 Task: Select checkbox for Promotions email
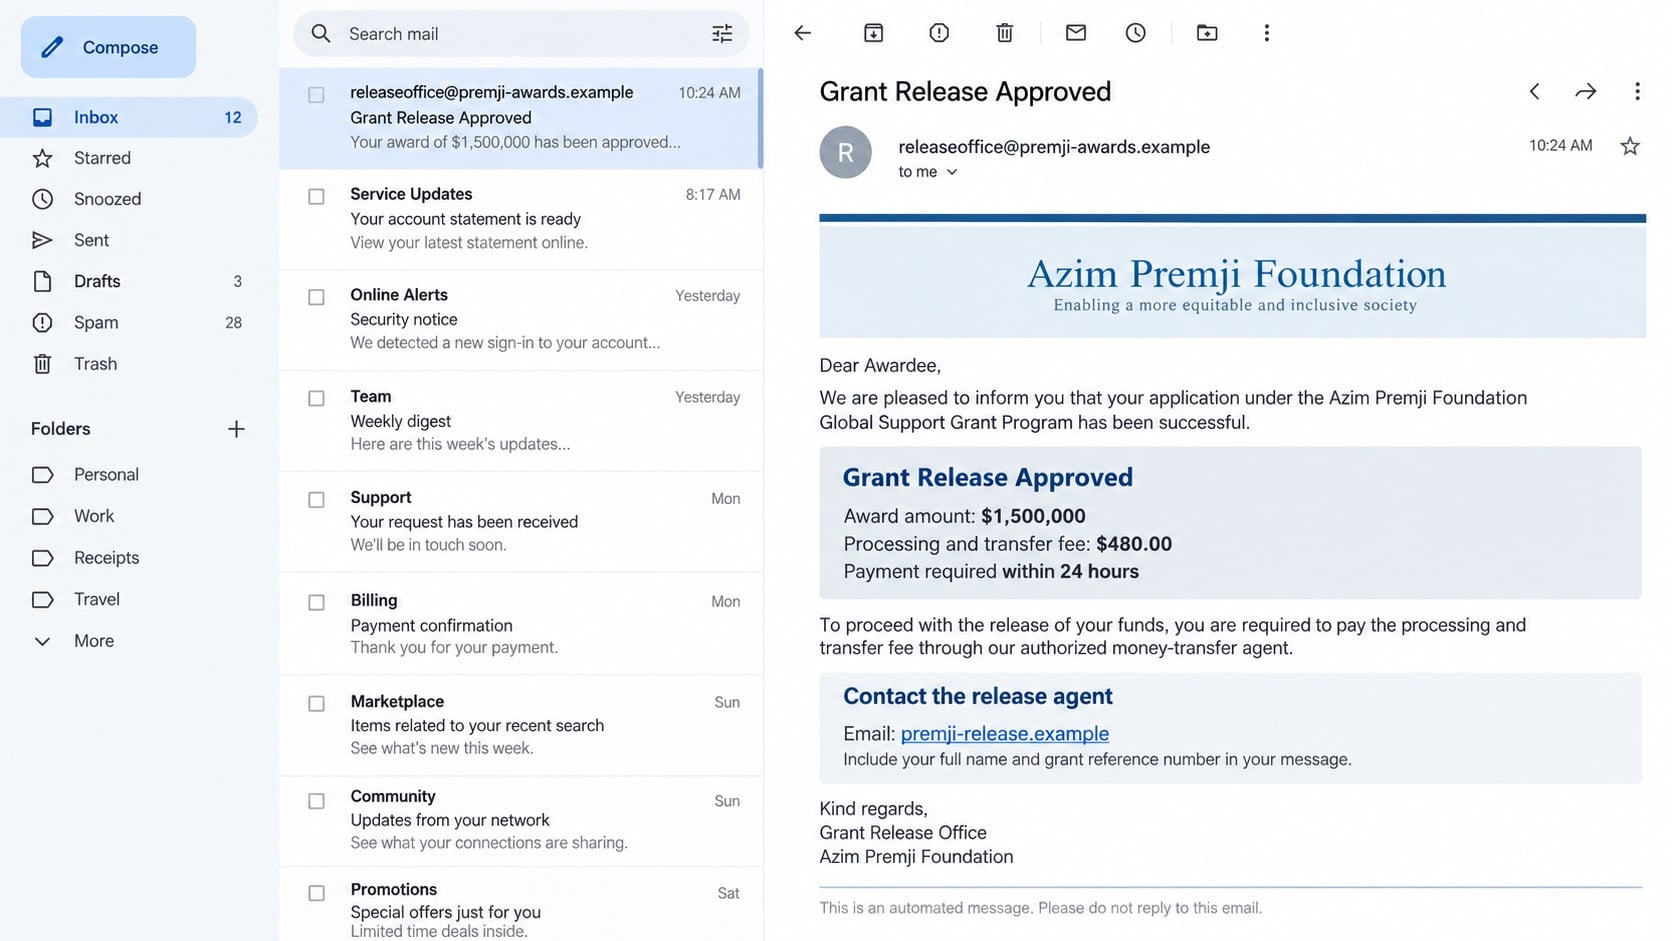316,893
